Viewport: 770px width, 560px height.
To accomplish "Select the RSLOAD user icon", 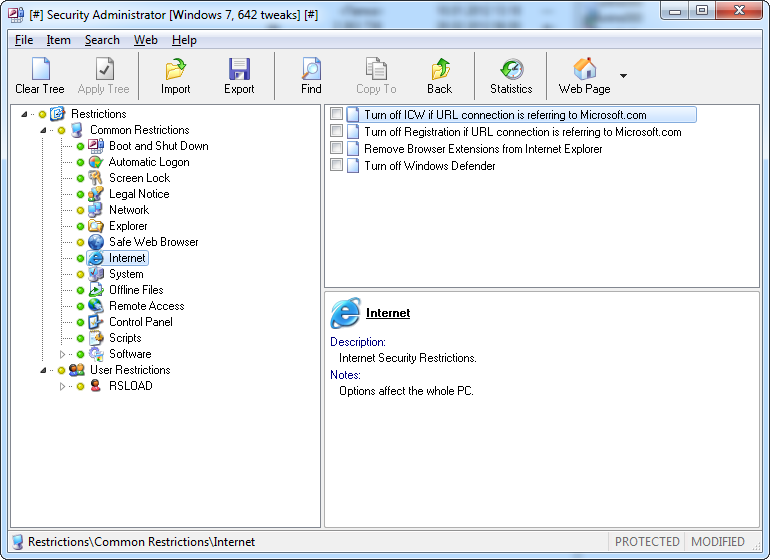I will click(96, 386).
